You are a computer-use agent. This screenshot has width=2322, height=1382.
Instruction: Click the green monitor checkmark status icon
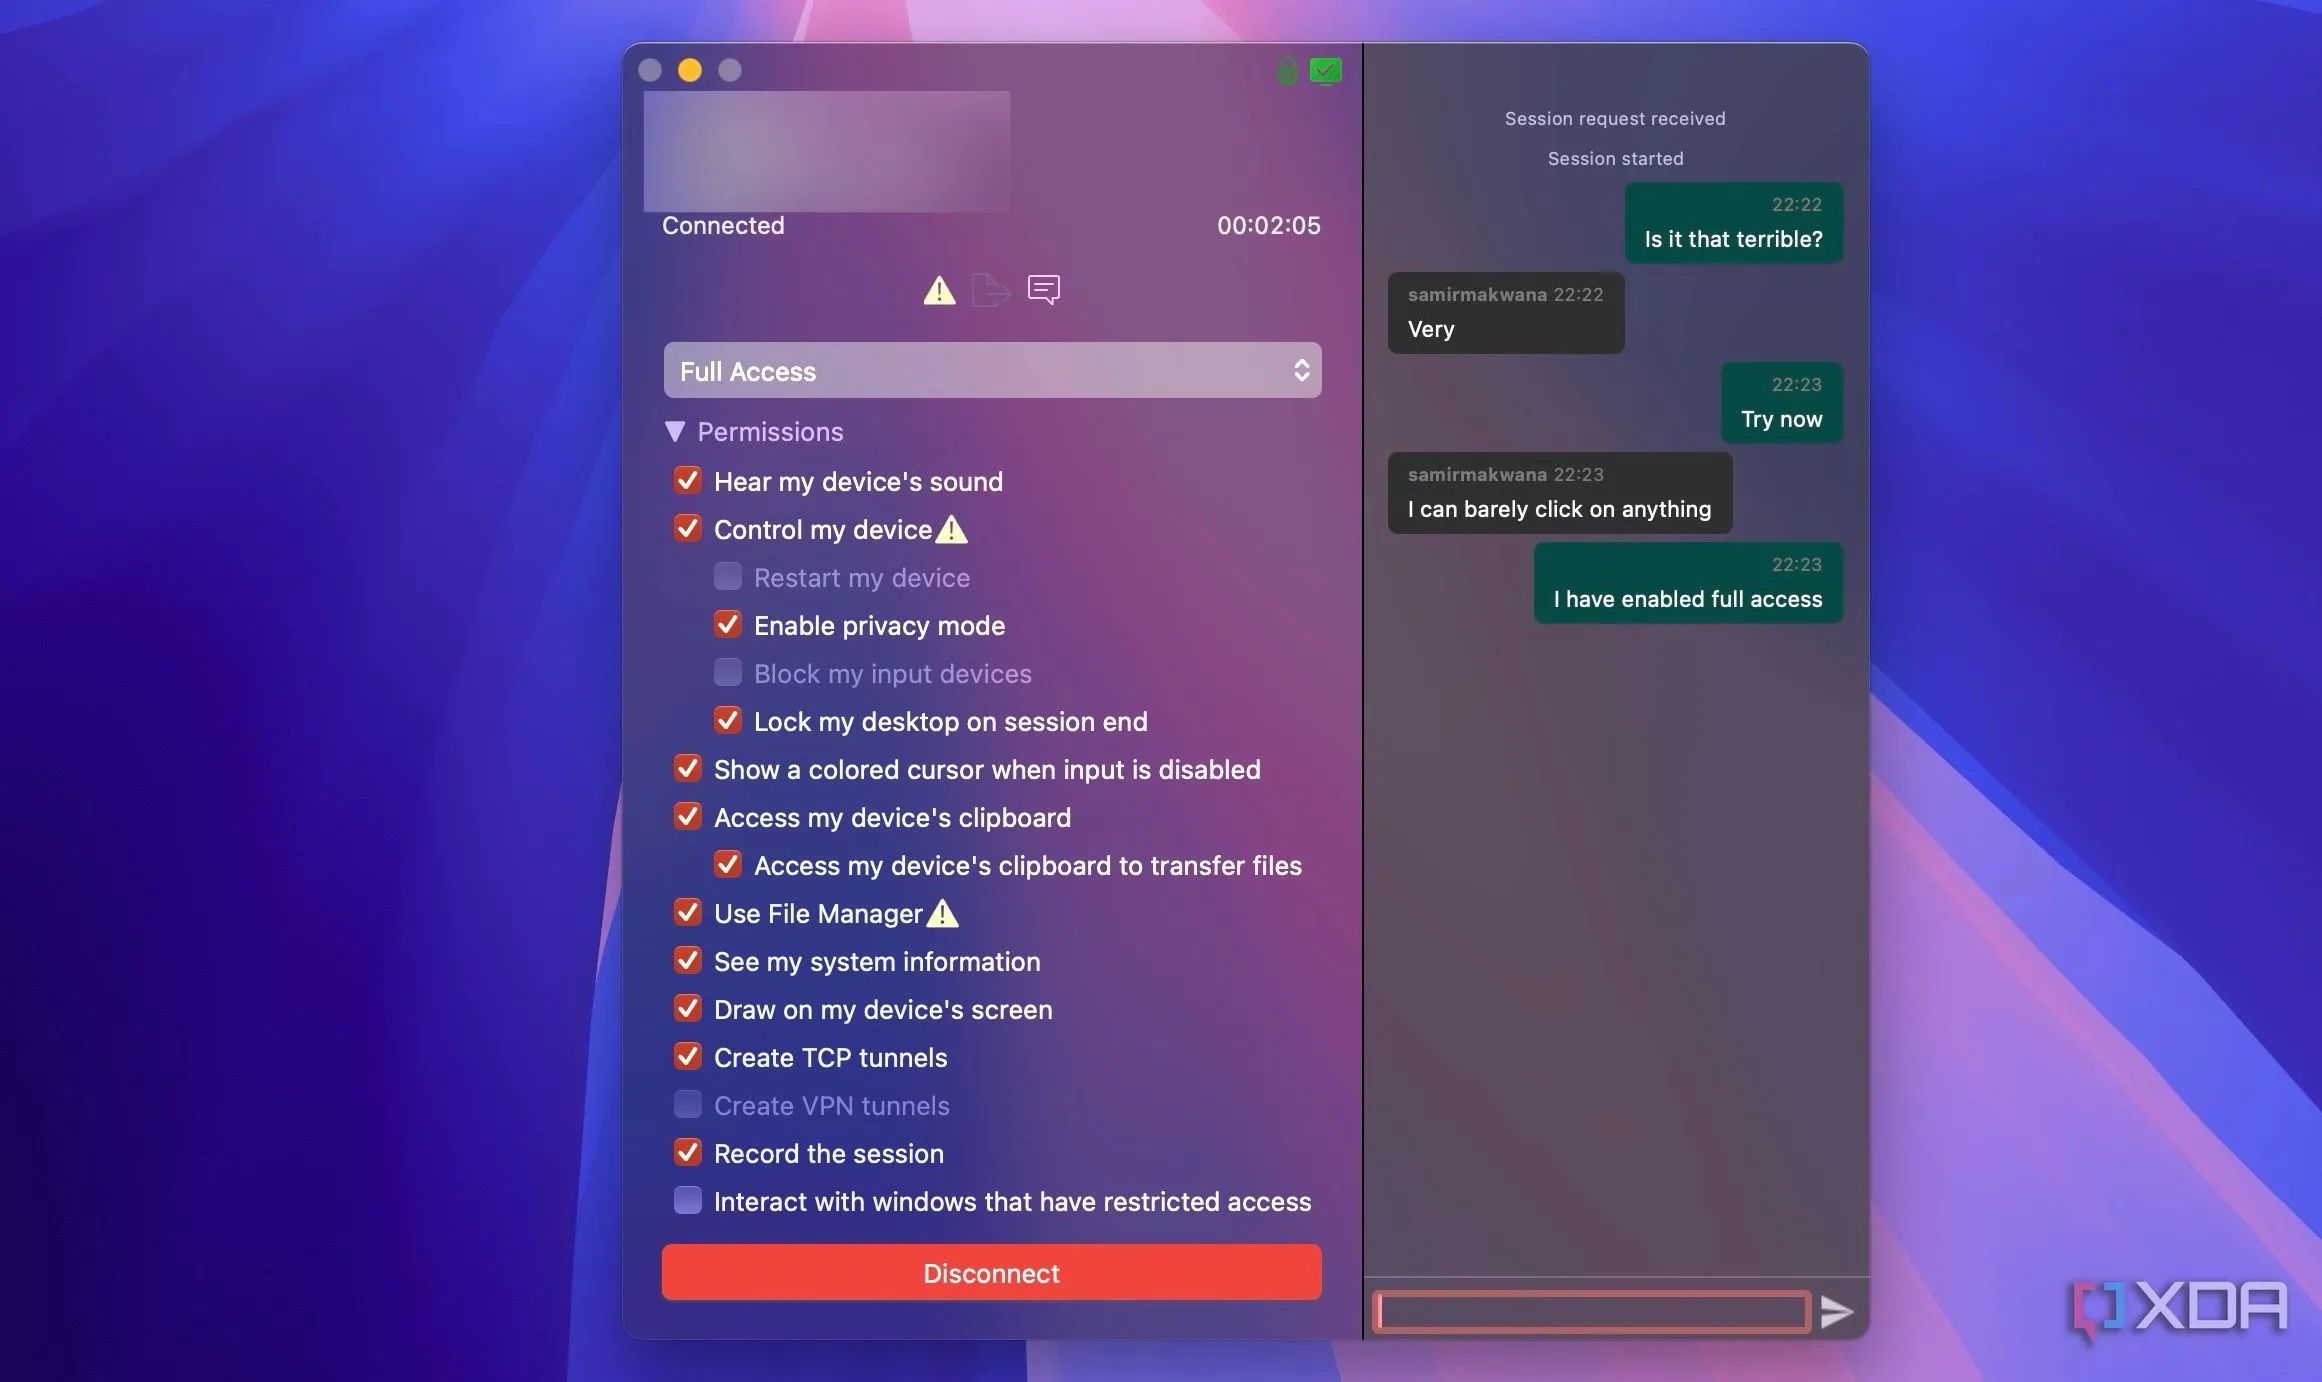(x=1326, y=71)
